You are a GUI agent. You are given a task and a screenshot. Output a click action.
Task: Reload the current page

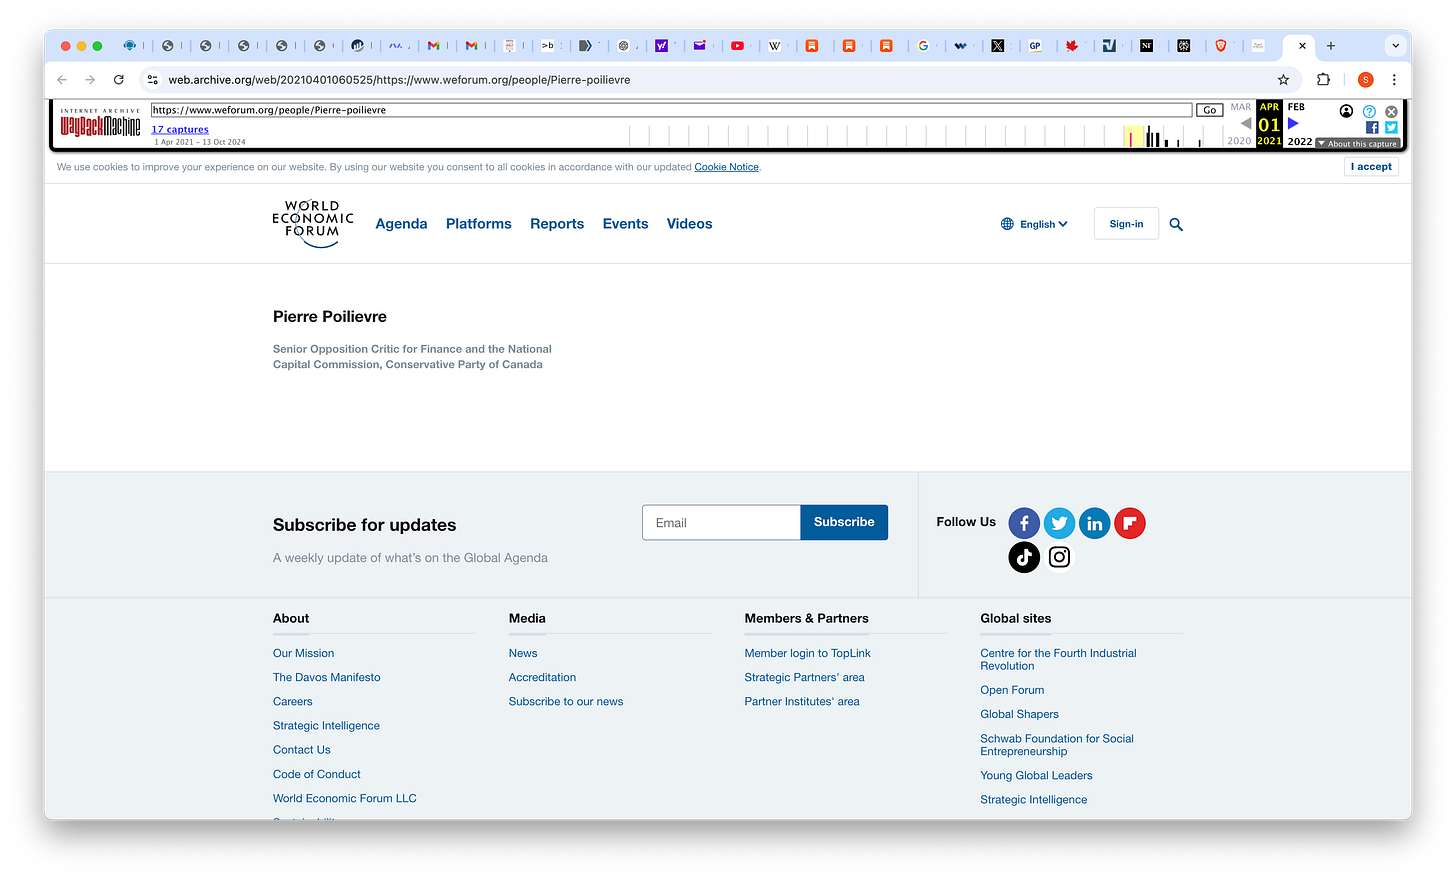tap(119, 80)
